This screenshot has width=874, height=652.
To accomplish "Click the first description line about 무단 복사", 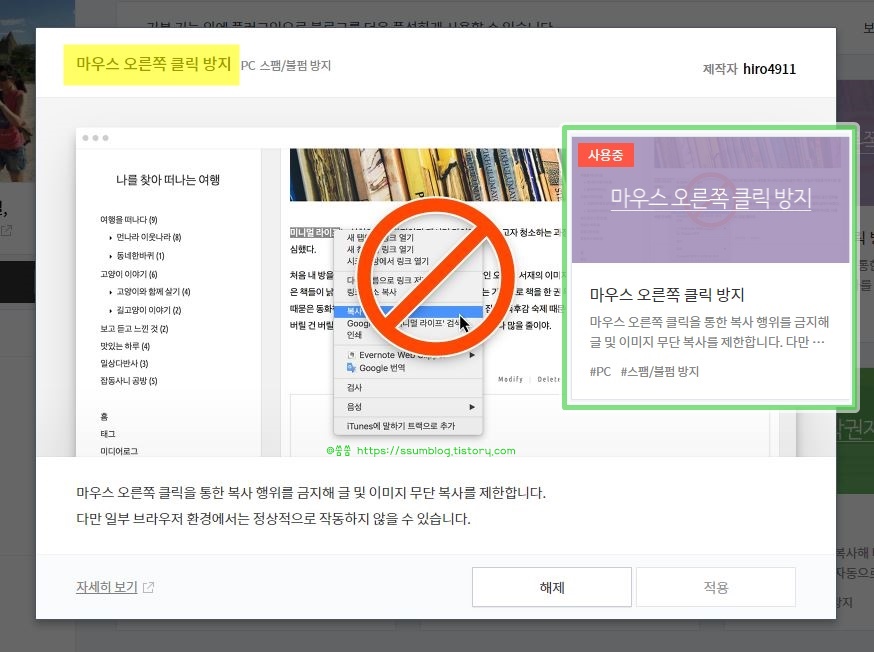I will (x=310, y=493).
